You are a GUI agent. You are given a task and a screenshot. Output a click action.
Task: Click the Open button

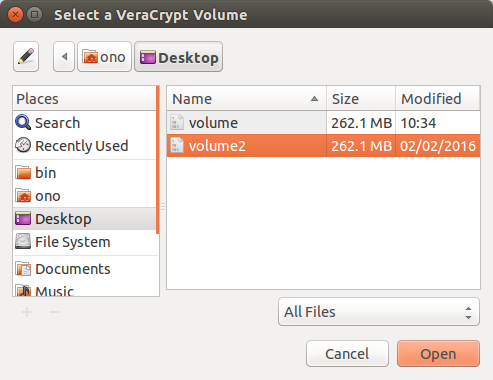pyautogui.click(x=438, y=354)
